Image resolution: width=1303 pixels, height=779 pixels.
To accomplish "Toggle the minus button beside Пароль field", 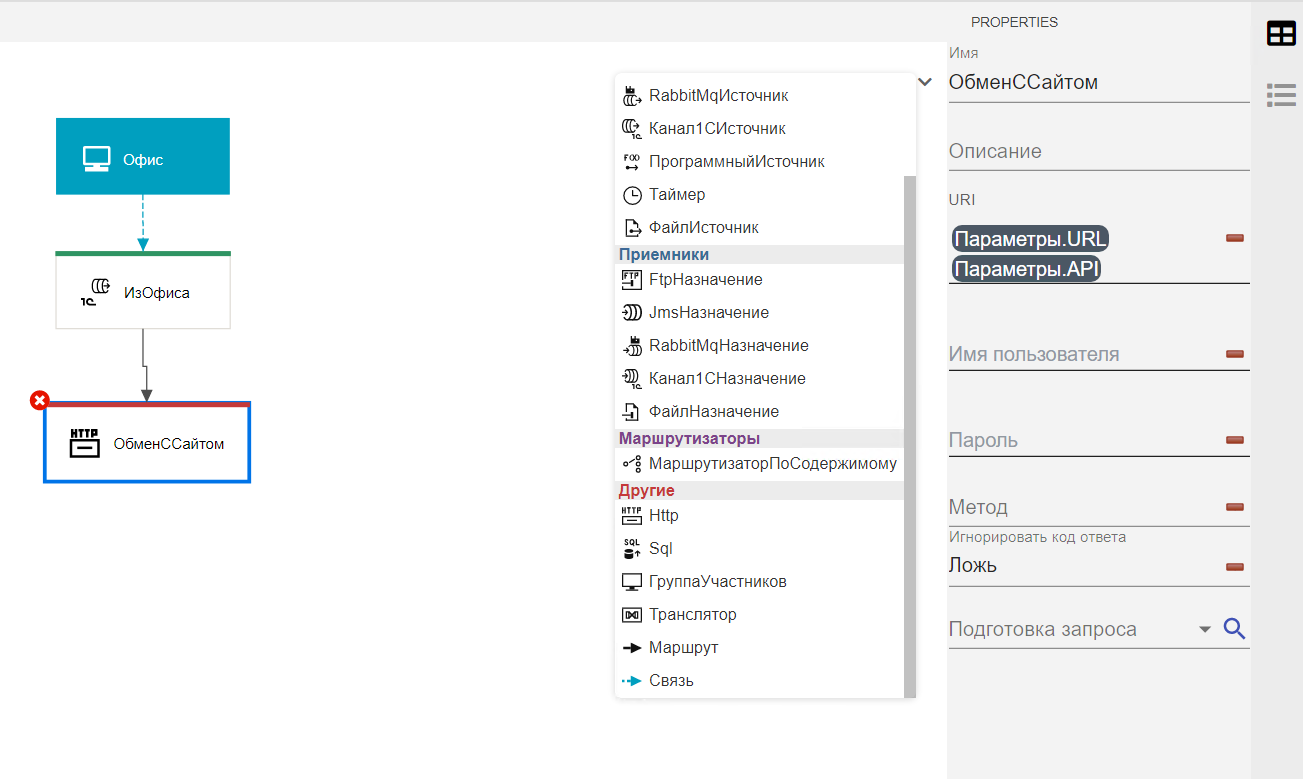I will pyautogui.click(x=1235, y=440).
